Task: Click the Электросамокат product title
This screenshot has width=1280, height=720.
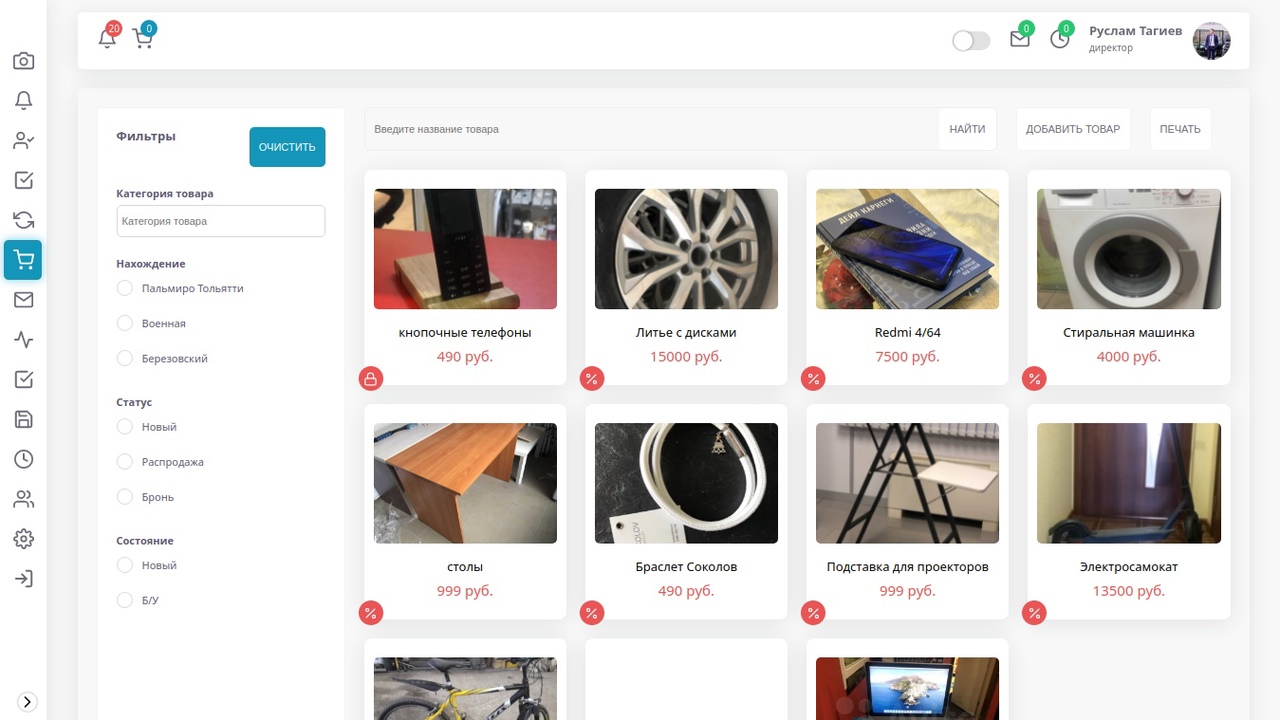Action: pos(1129,567)
